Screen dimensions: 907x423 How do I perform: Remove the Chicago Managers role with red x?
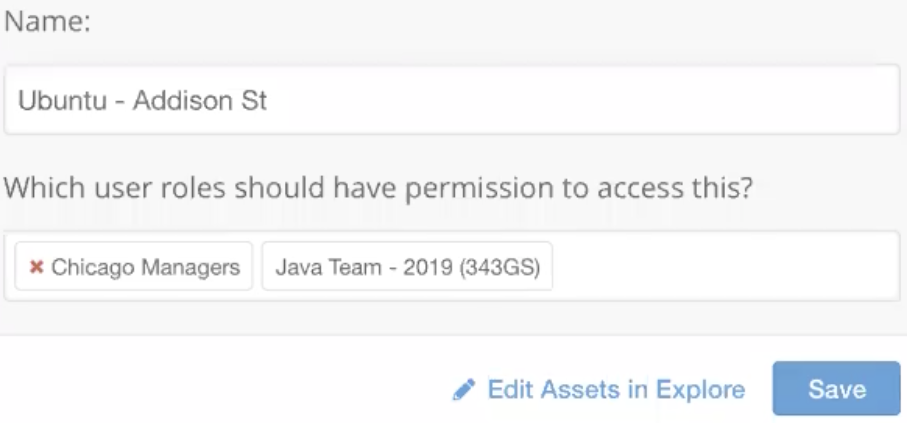click(36, 267)
